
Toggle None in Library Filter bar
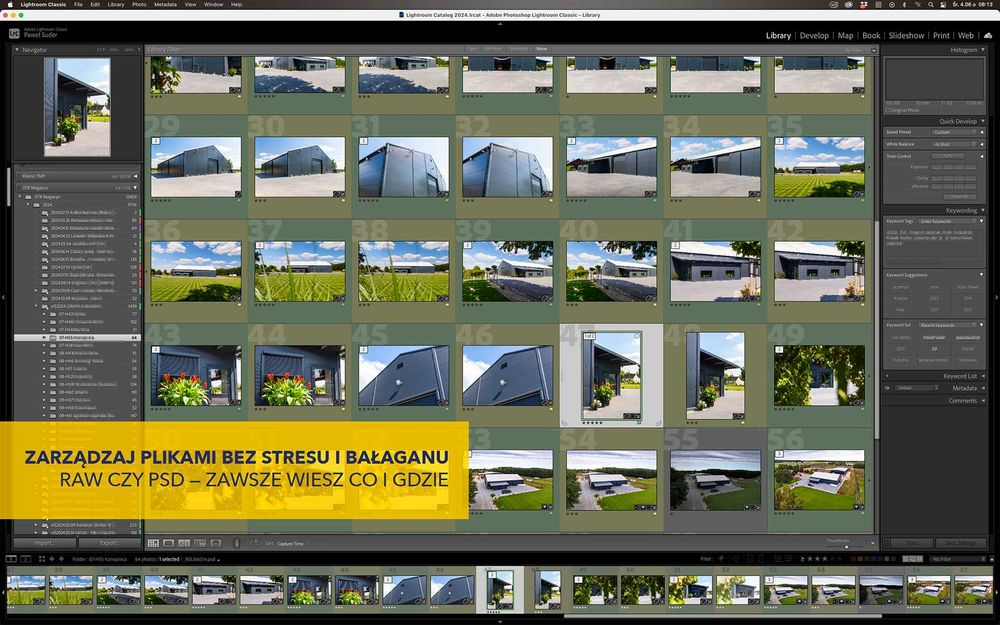pyautogui.click(x=541, y=49)
